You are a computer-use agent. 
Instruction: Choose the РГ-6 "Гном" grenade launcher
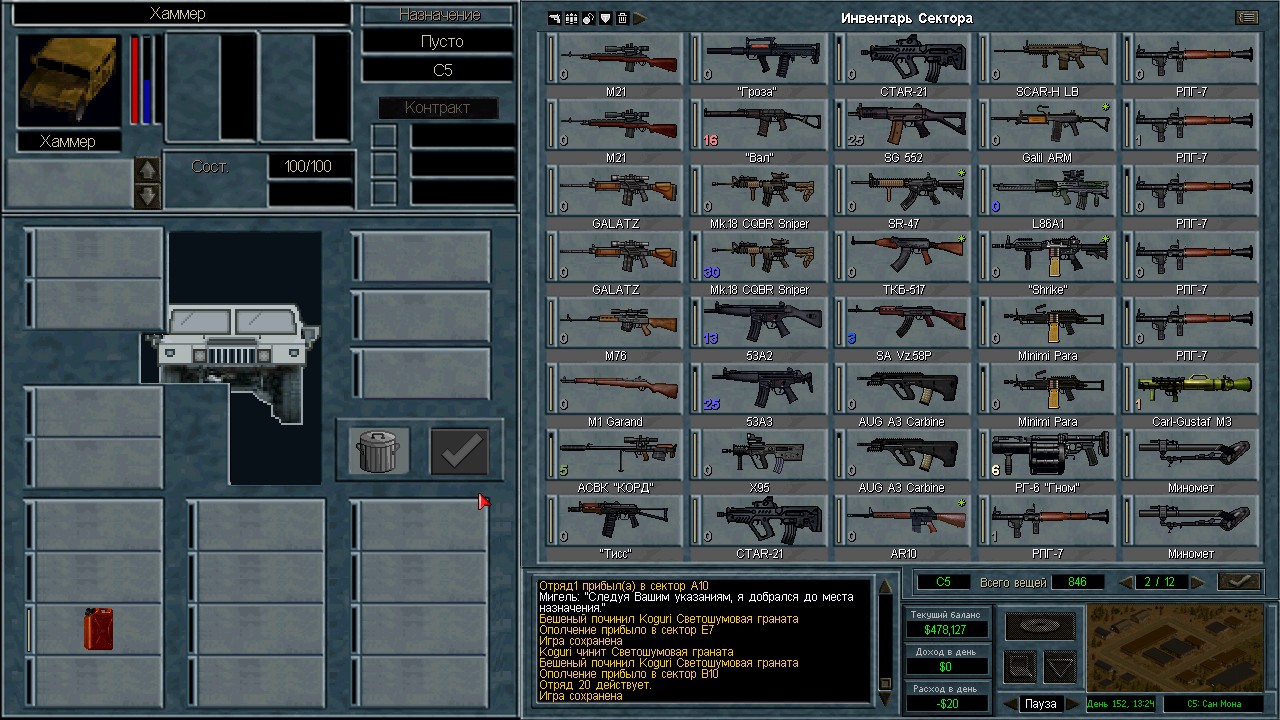(x=1051, y=455)
